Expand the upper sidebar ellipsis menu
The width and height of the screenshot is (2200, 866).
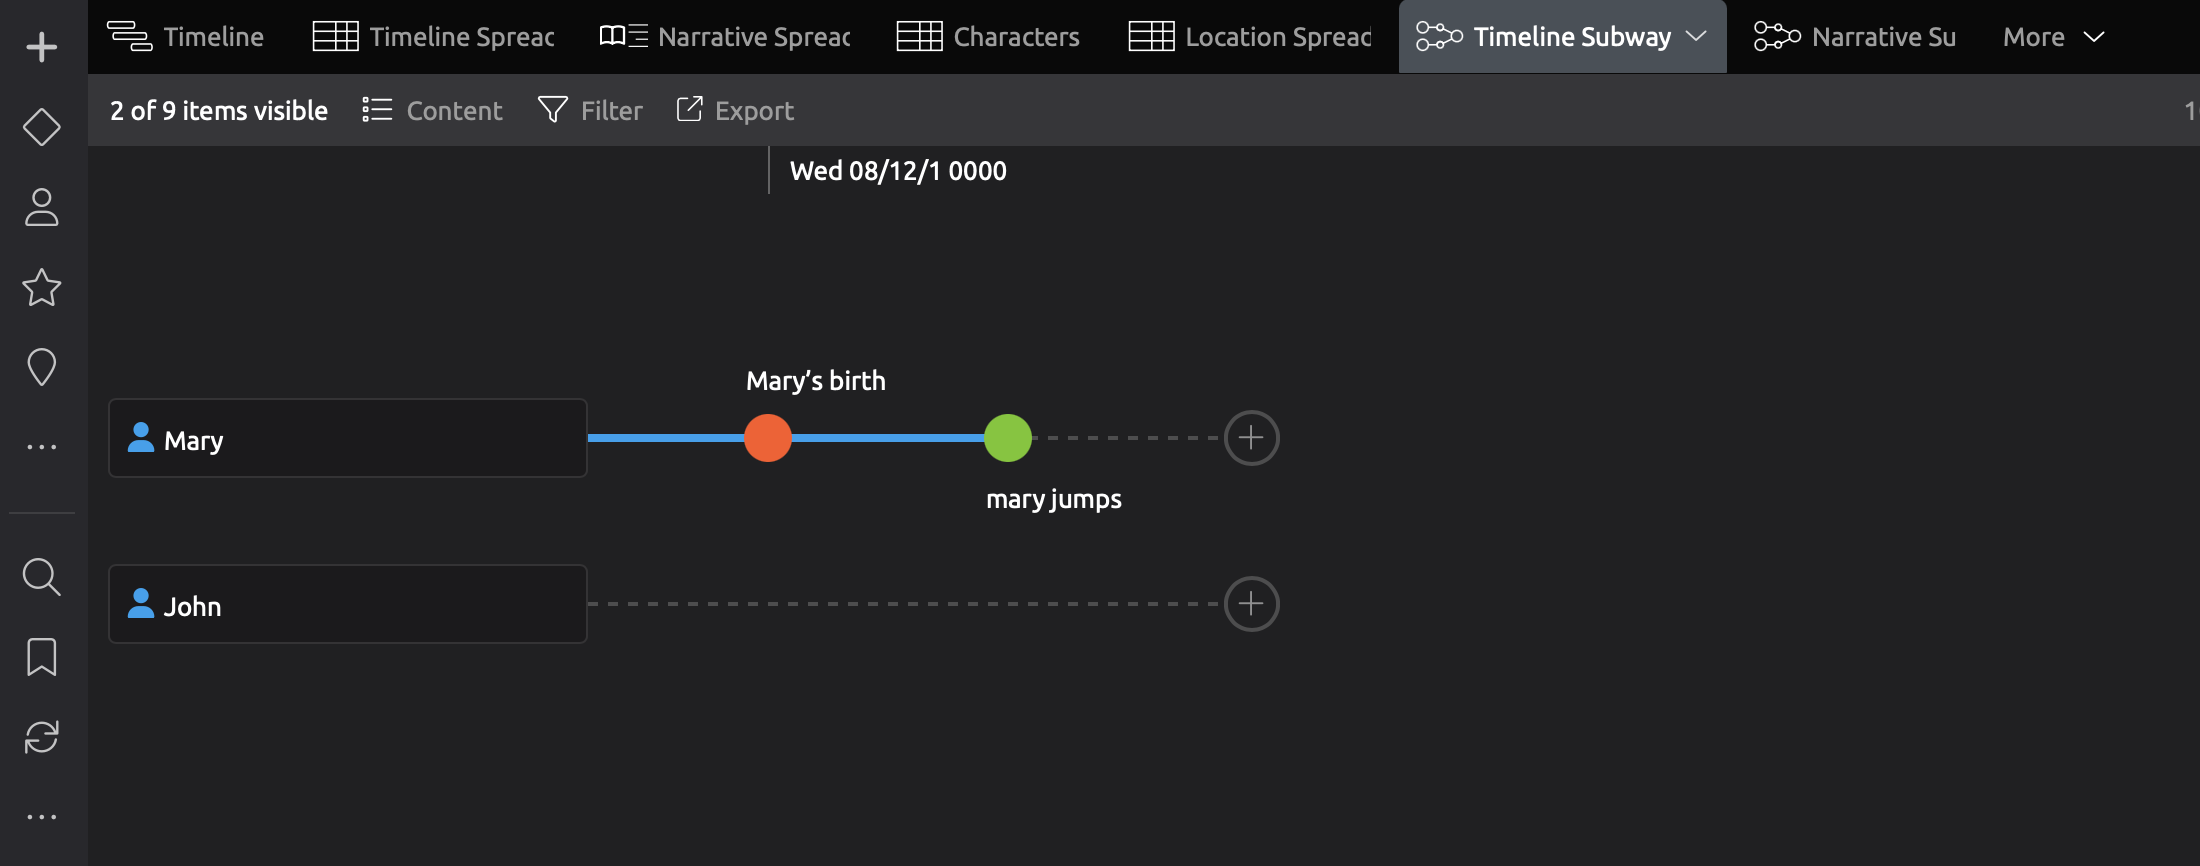pyautogui.click(x=41, y=447)
